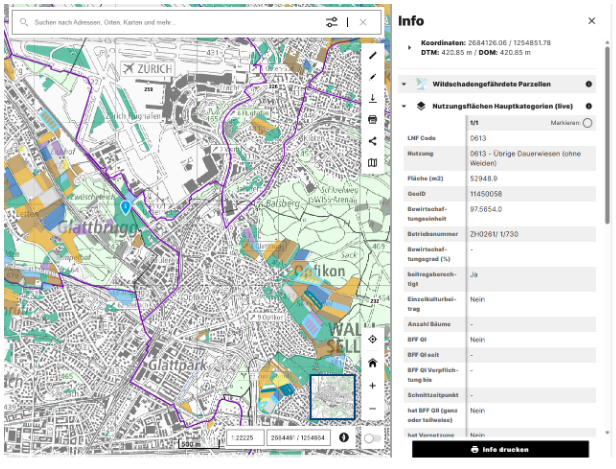
Task: Locate my position on the map
Action: coord(372,339)
